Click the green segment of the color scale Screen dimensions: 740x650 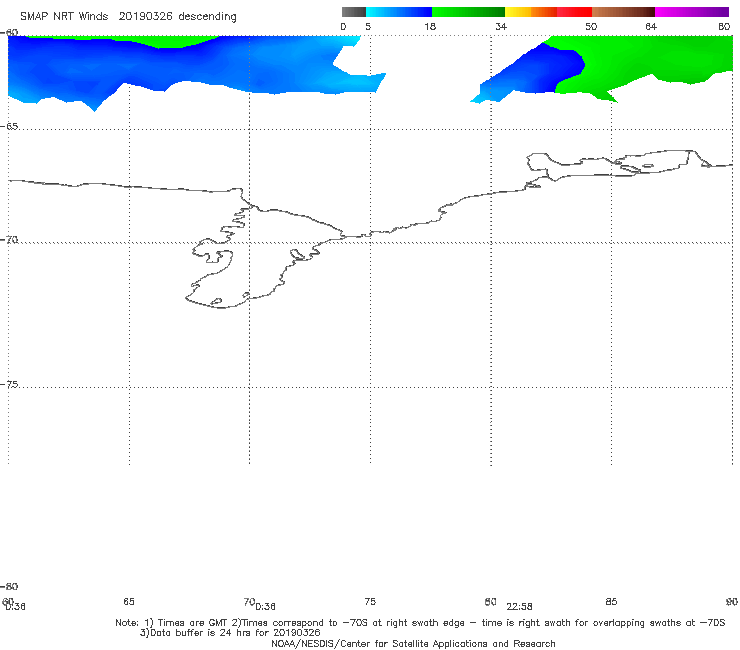[468, 12]
